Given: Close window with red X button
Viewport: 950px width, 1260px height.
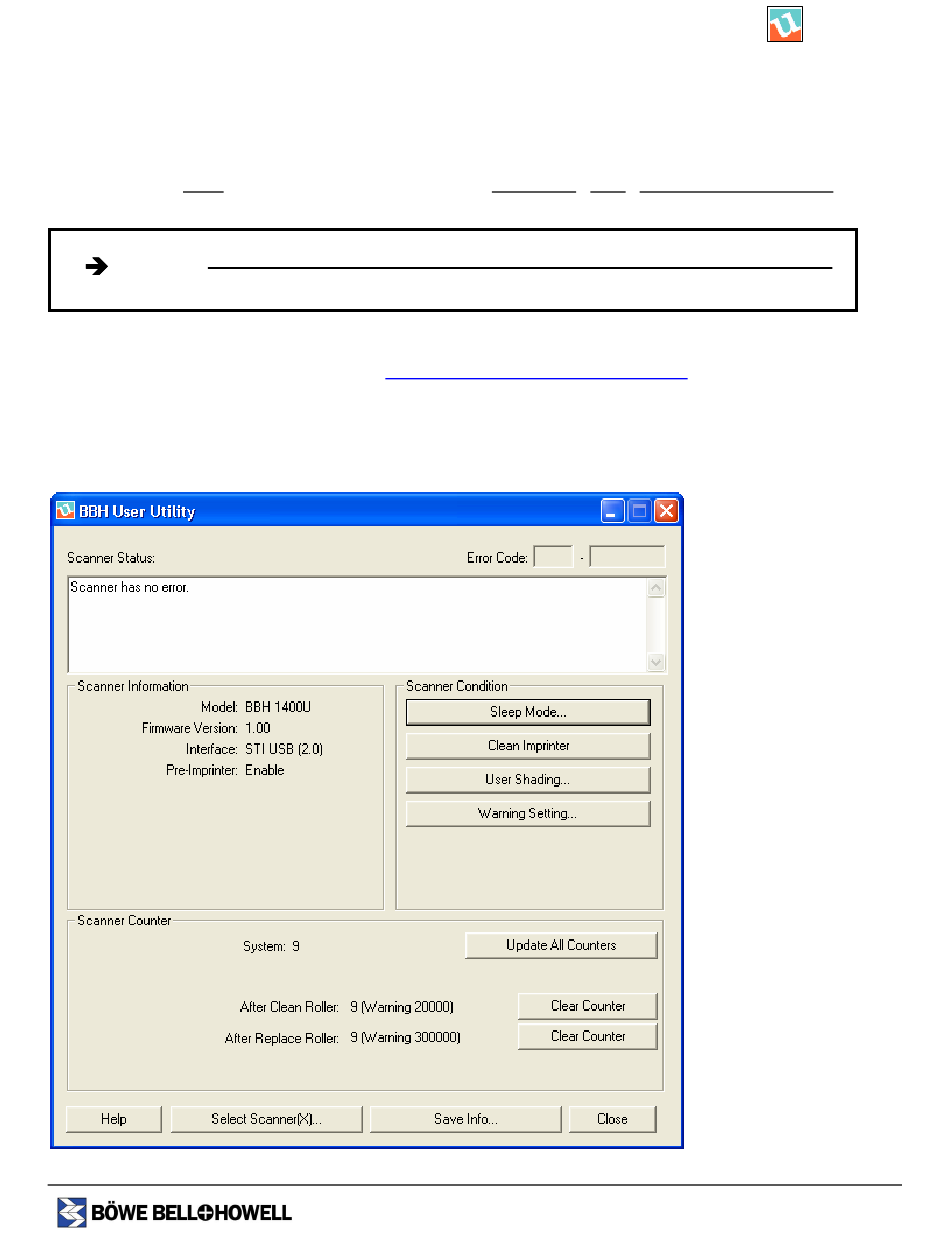Looking at the screenshot, I should [667, 511].
